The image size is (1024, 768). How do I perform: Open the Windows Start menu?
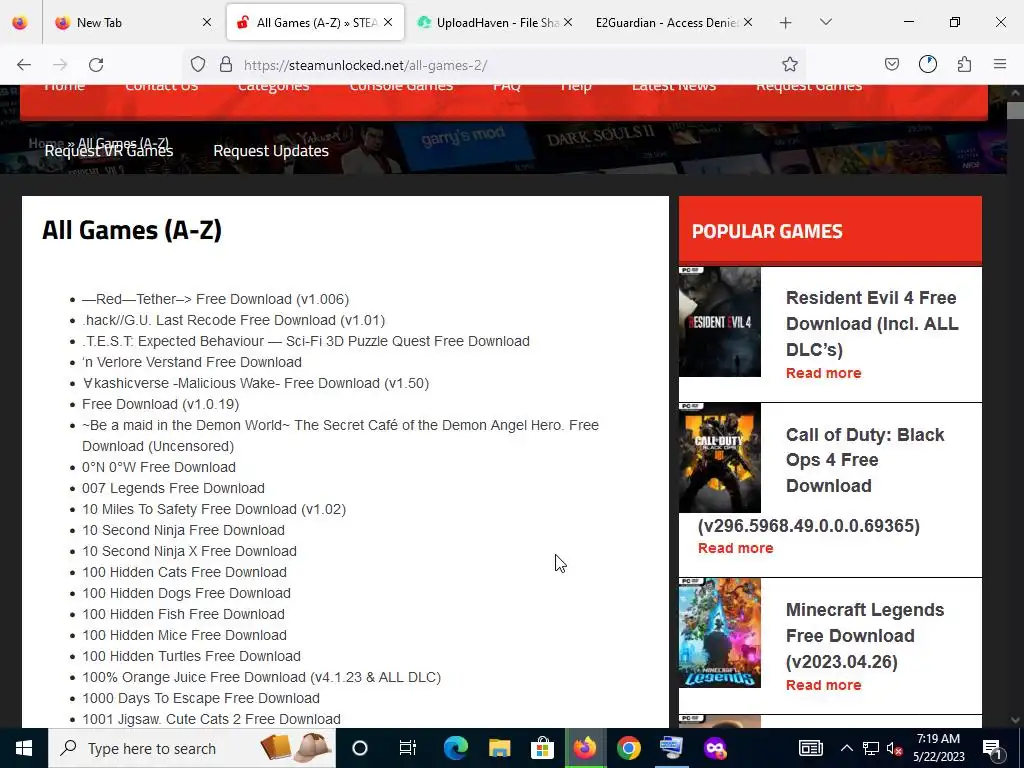click(24, 748)
